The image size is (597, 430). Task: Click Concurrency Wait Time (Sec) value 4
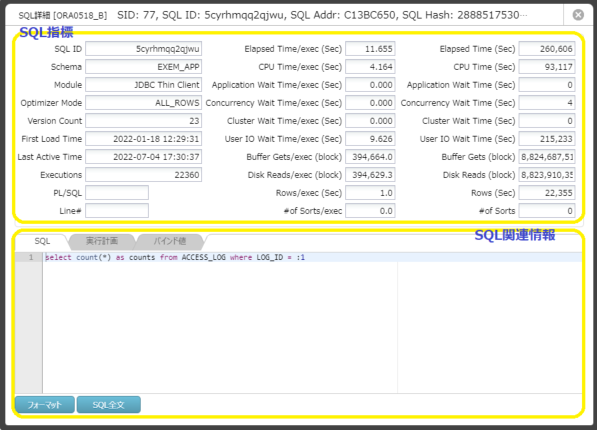(547, 103)
